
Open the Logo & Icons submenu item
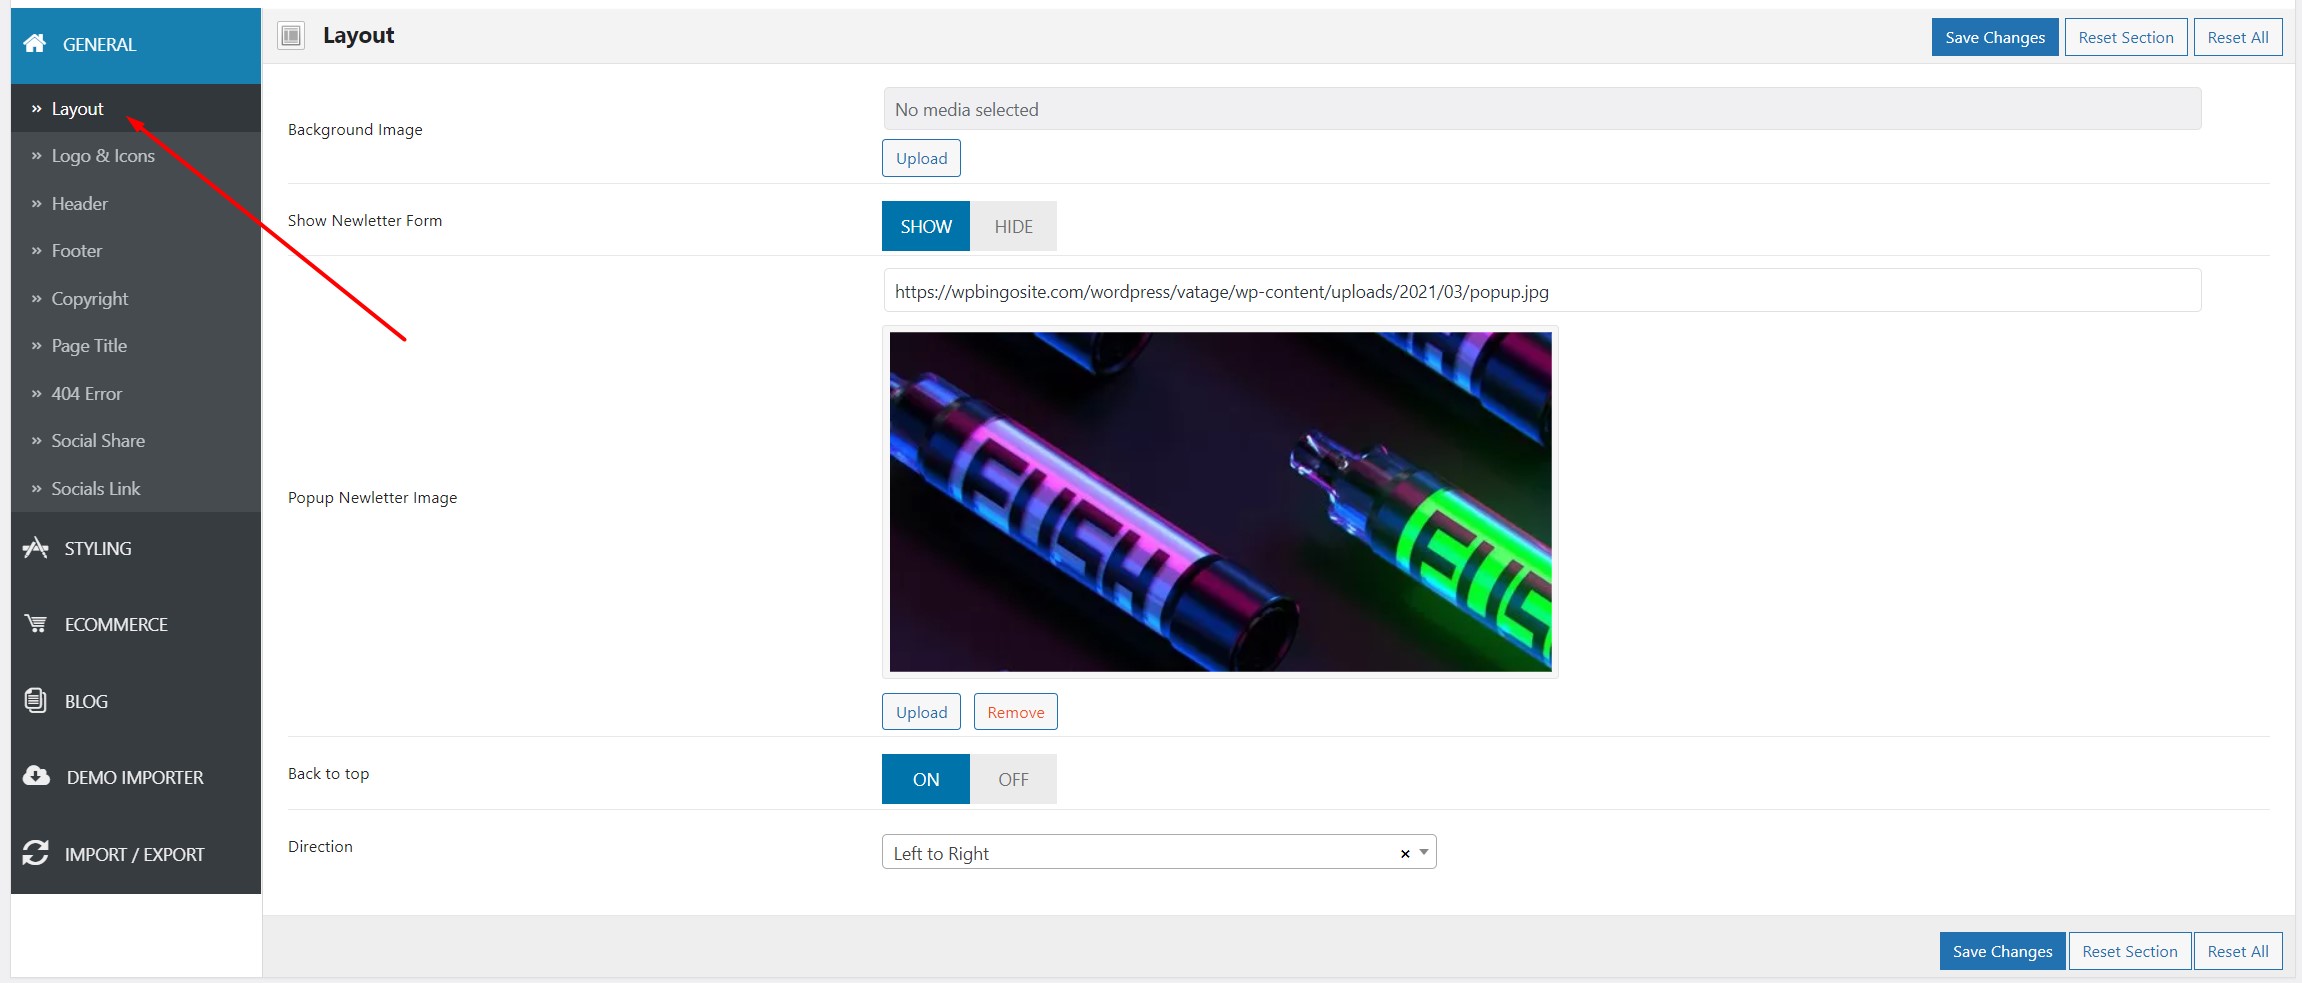click(136, 156)
